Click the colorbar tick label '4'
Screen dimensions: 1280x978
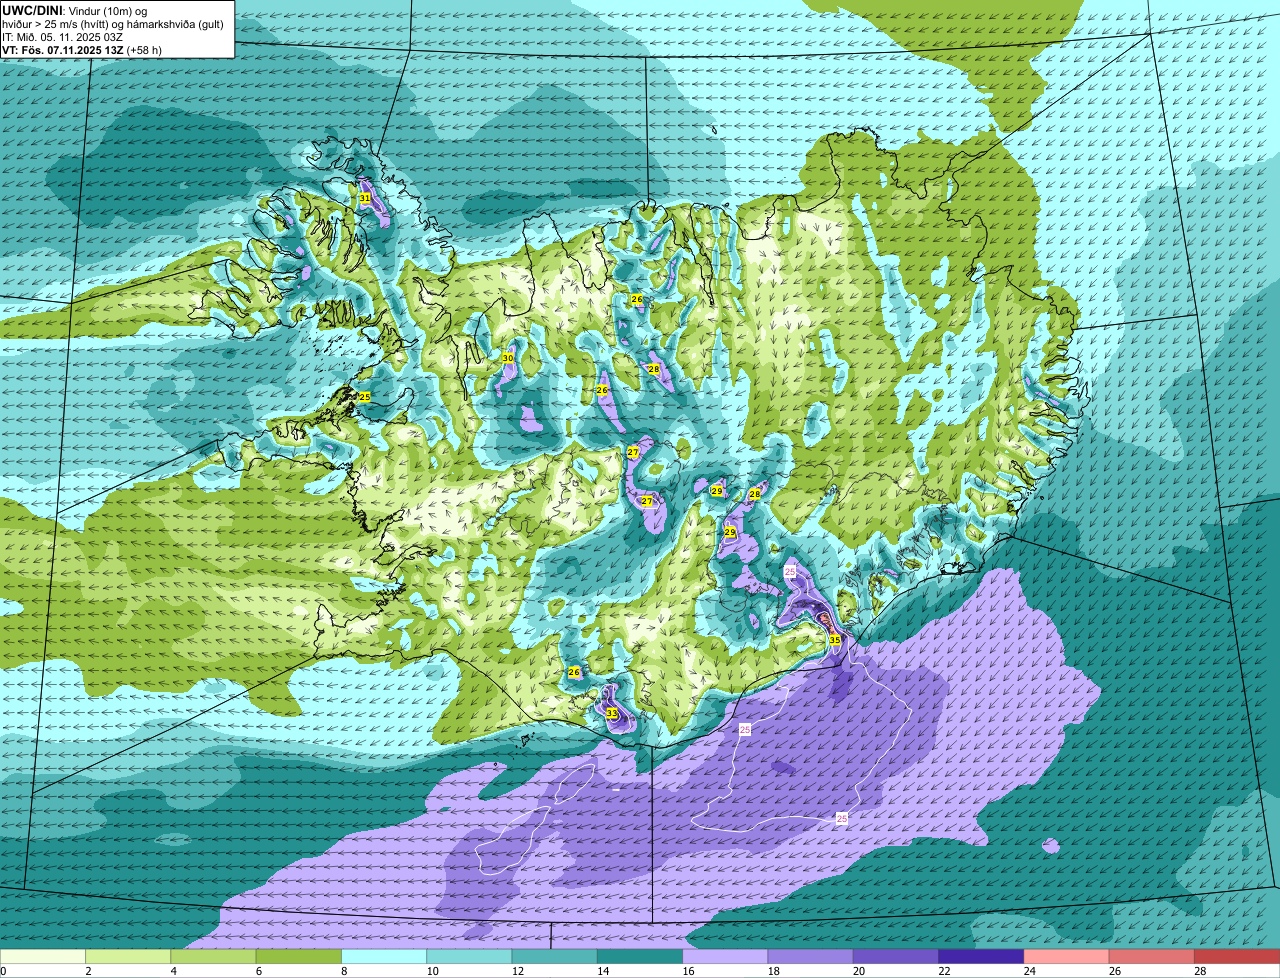[x=173, y=971]
